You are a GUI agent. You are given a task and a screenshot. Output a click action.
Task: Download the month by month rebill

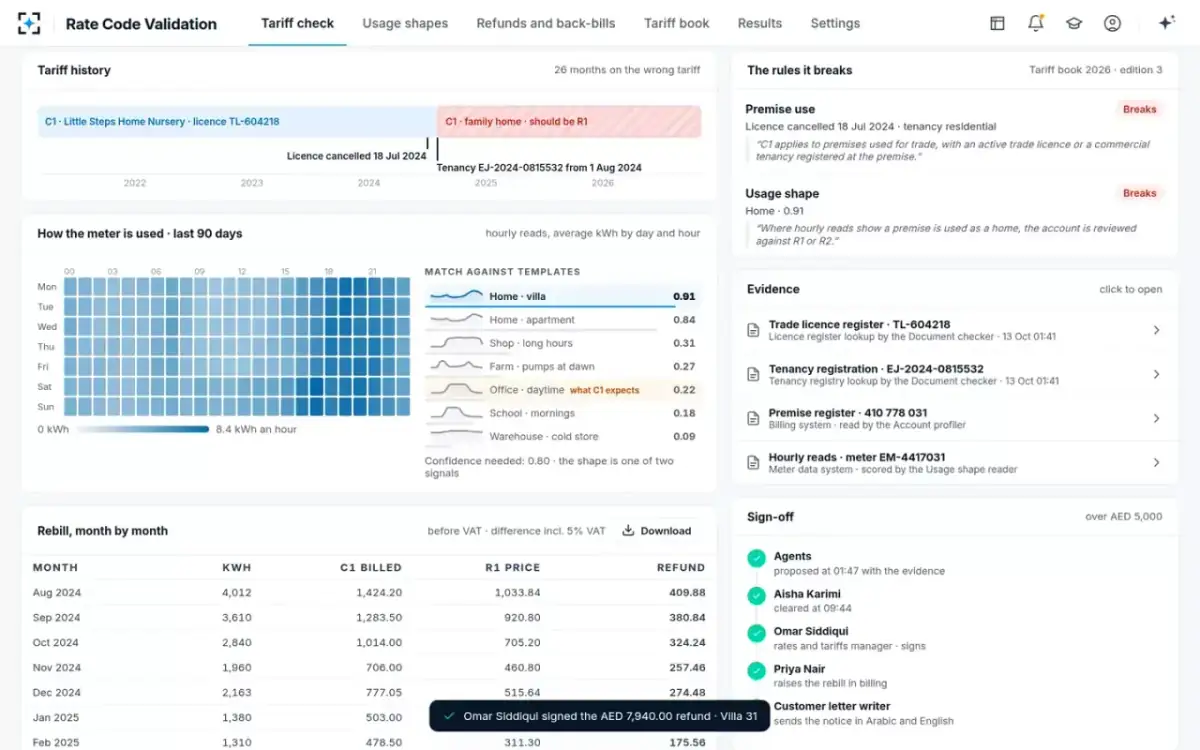tap(657, 531)
